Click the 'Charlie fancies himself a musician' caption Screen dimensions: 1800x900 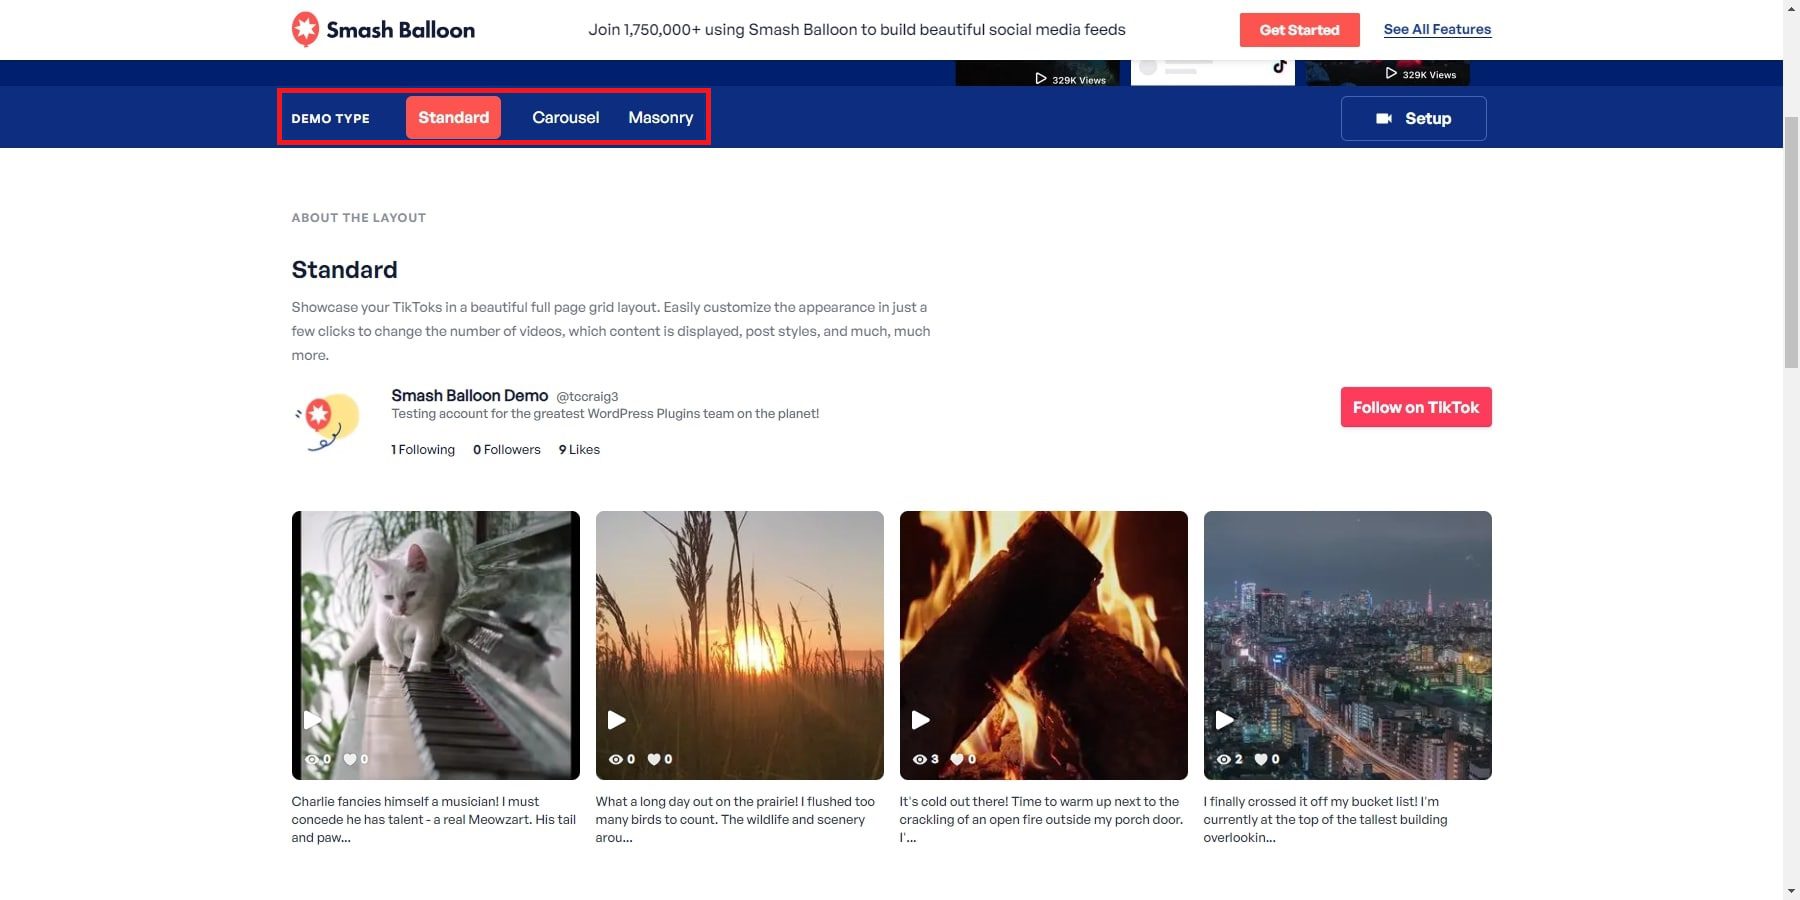(x=434, y=820)
